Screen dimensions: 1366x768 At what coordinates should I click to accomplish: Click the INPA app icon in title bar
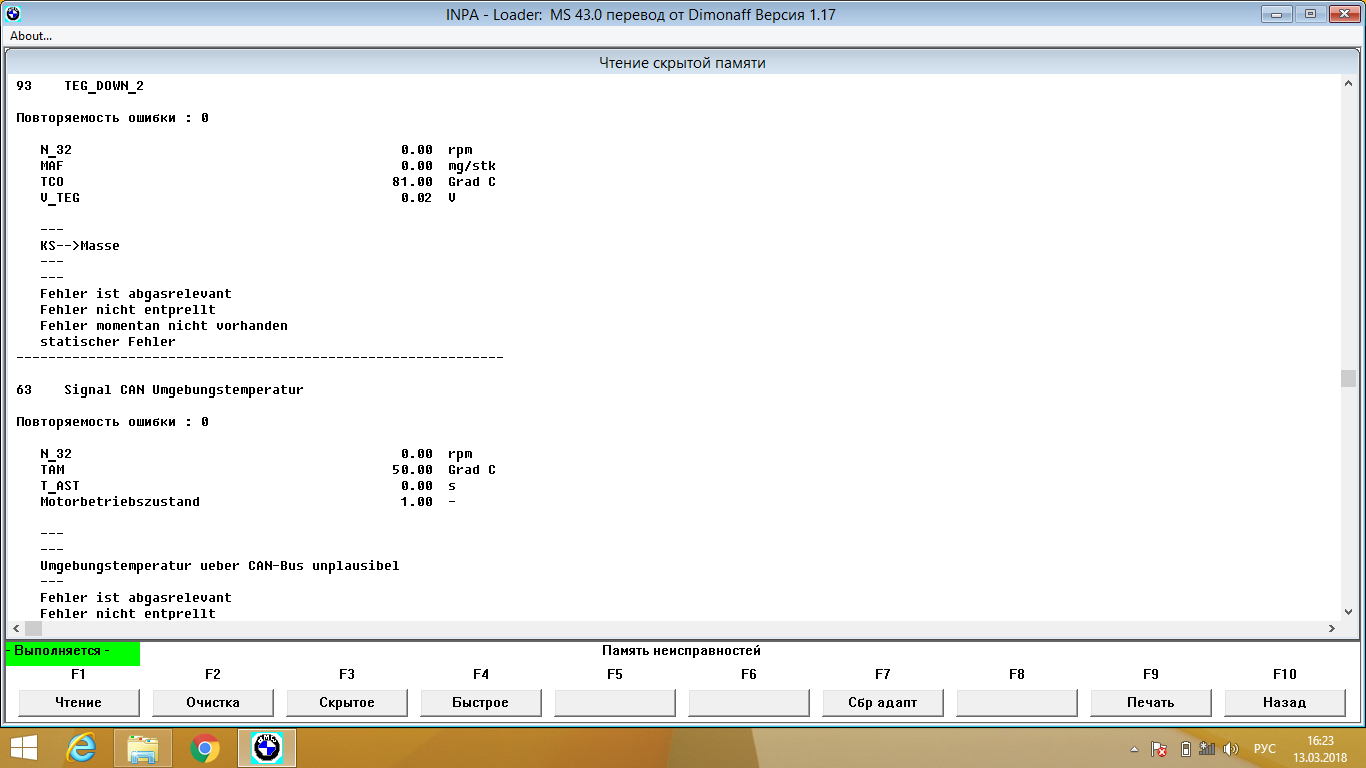[x=13, y=14]
